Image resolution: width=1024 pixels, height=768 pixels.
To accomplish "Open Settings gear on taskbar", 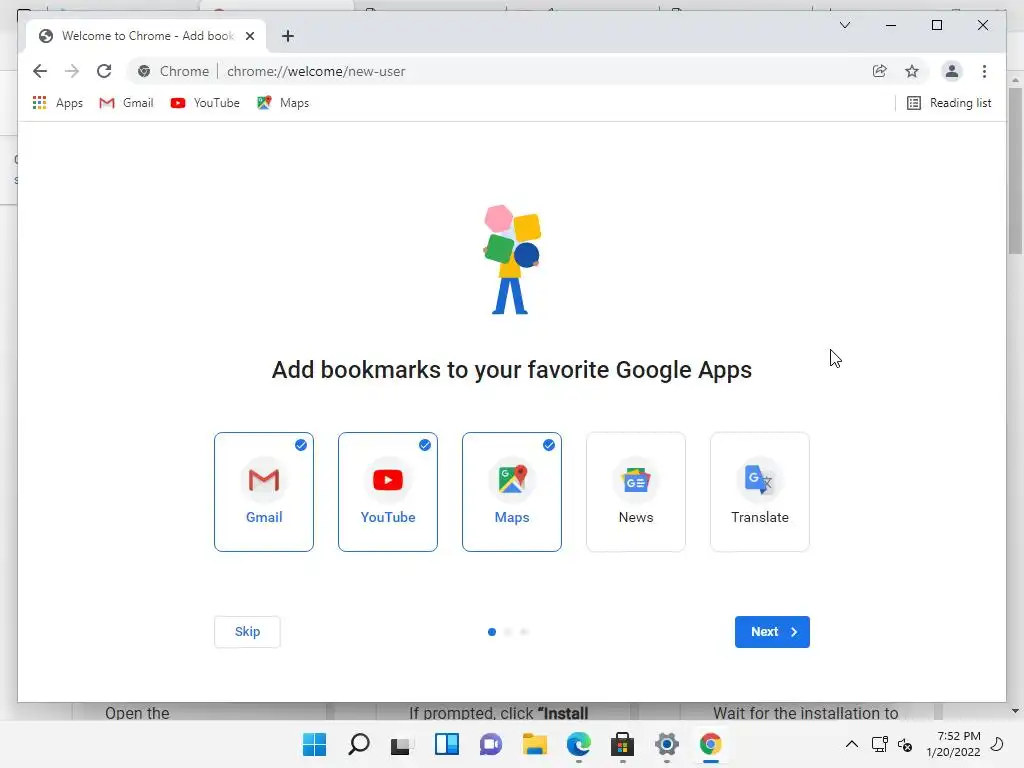I will click(667, 744).
